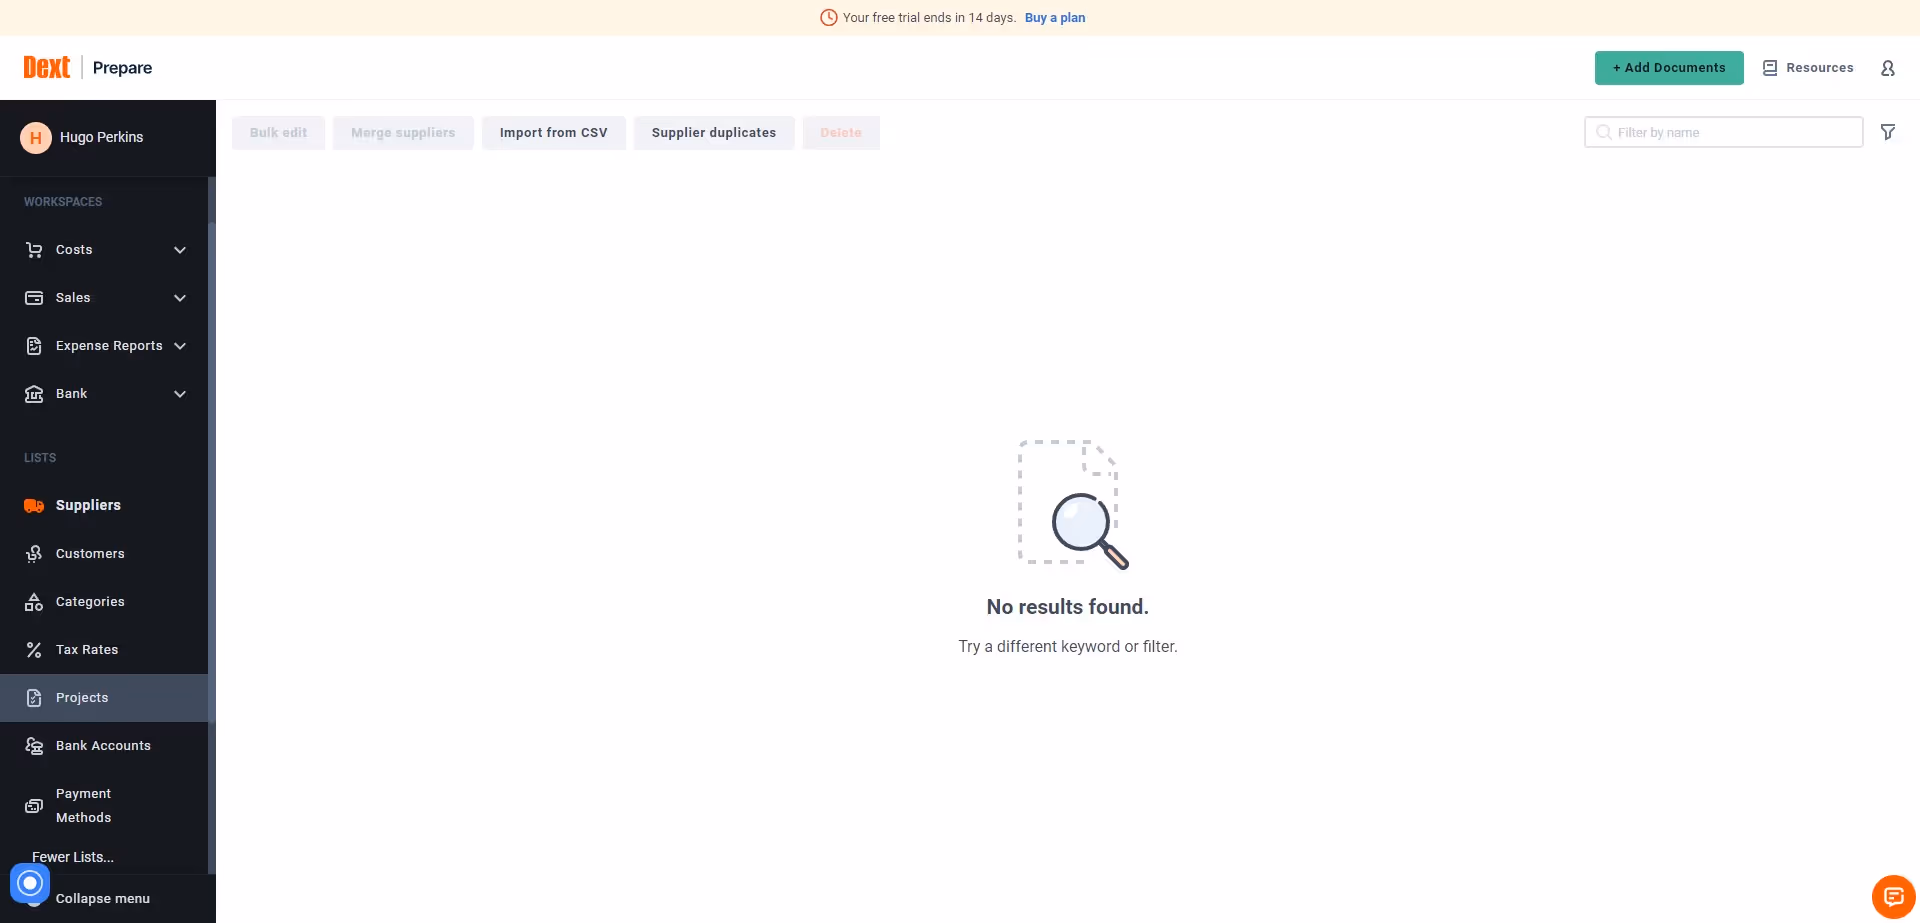Expand the Bank workspace chevron

pos(180,394)
